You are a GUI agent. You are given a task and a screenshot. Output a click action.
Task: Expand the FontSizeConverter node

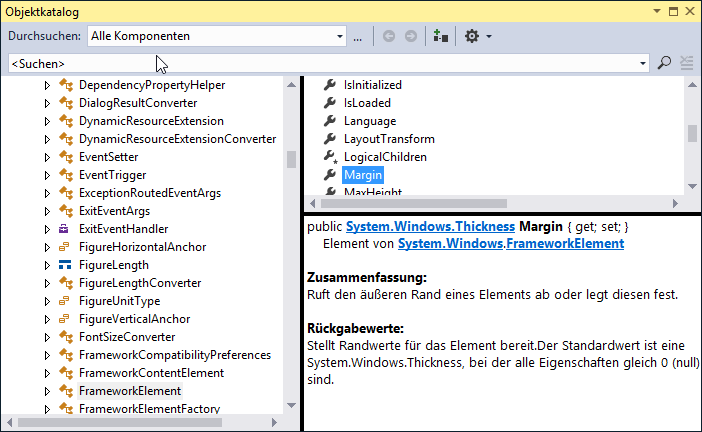47,337
